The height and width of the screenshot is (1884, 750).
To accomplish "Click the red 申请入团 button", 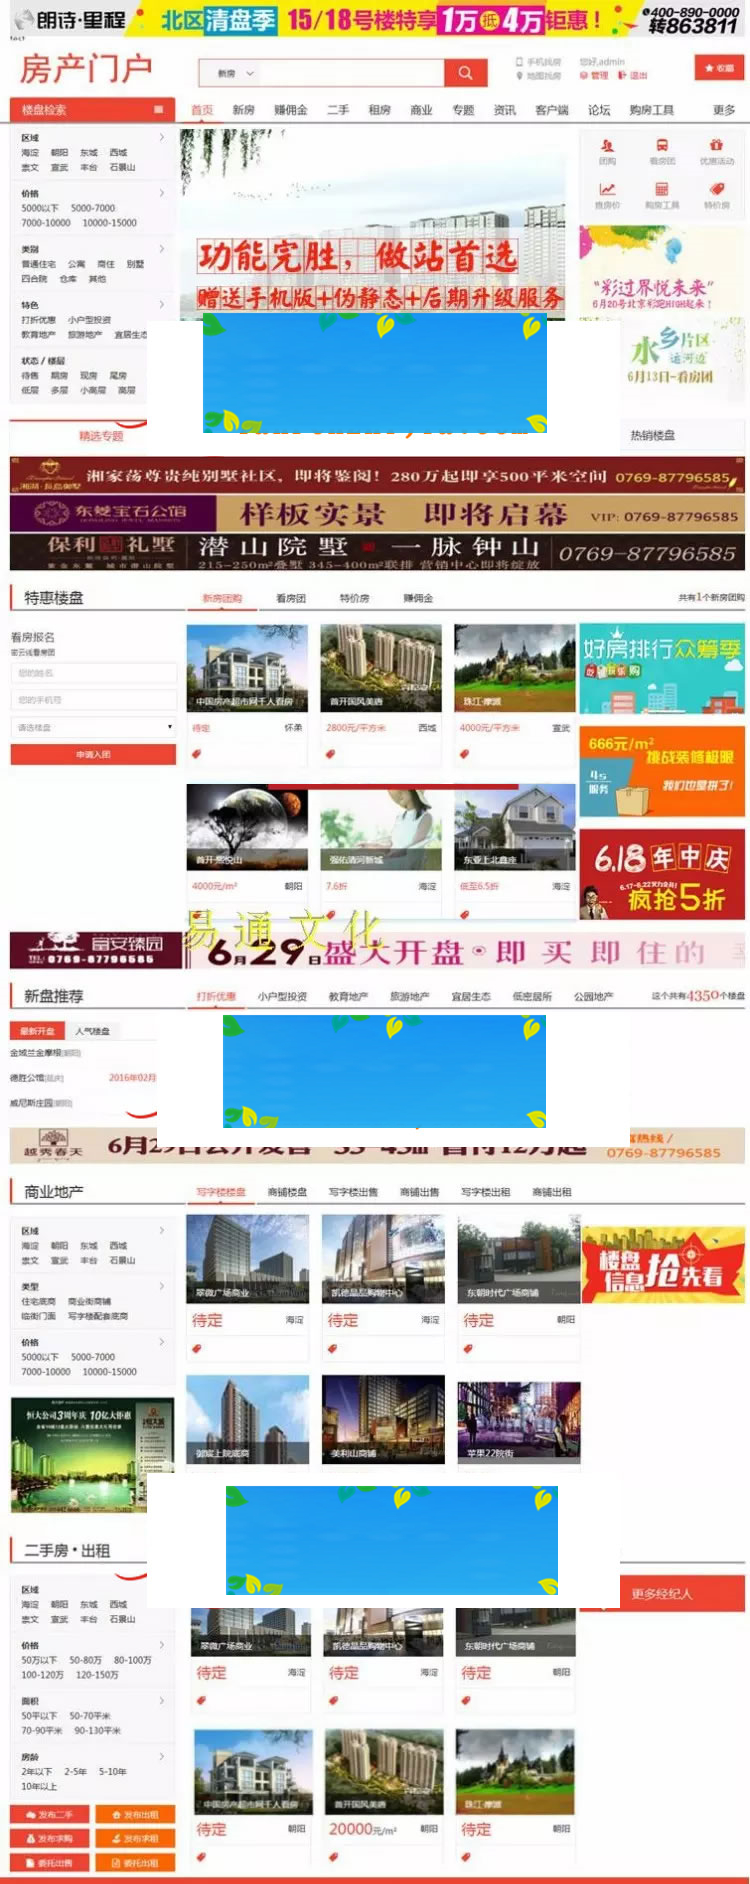I will point(93,755).
